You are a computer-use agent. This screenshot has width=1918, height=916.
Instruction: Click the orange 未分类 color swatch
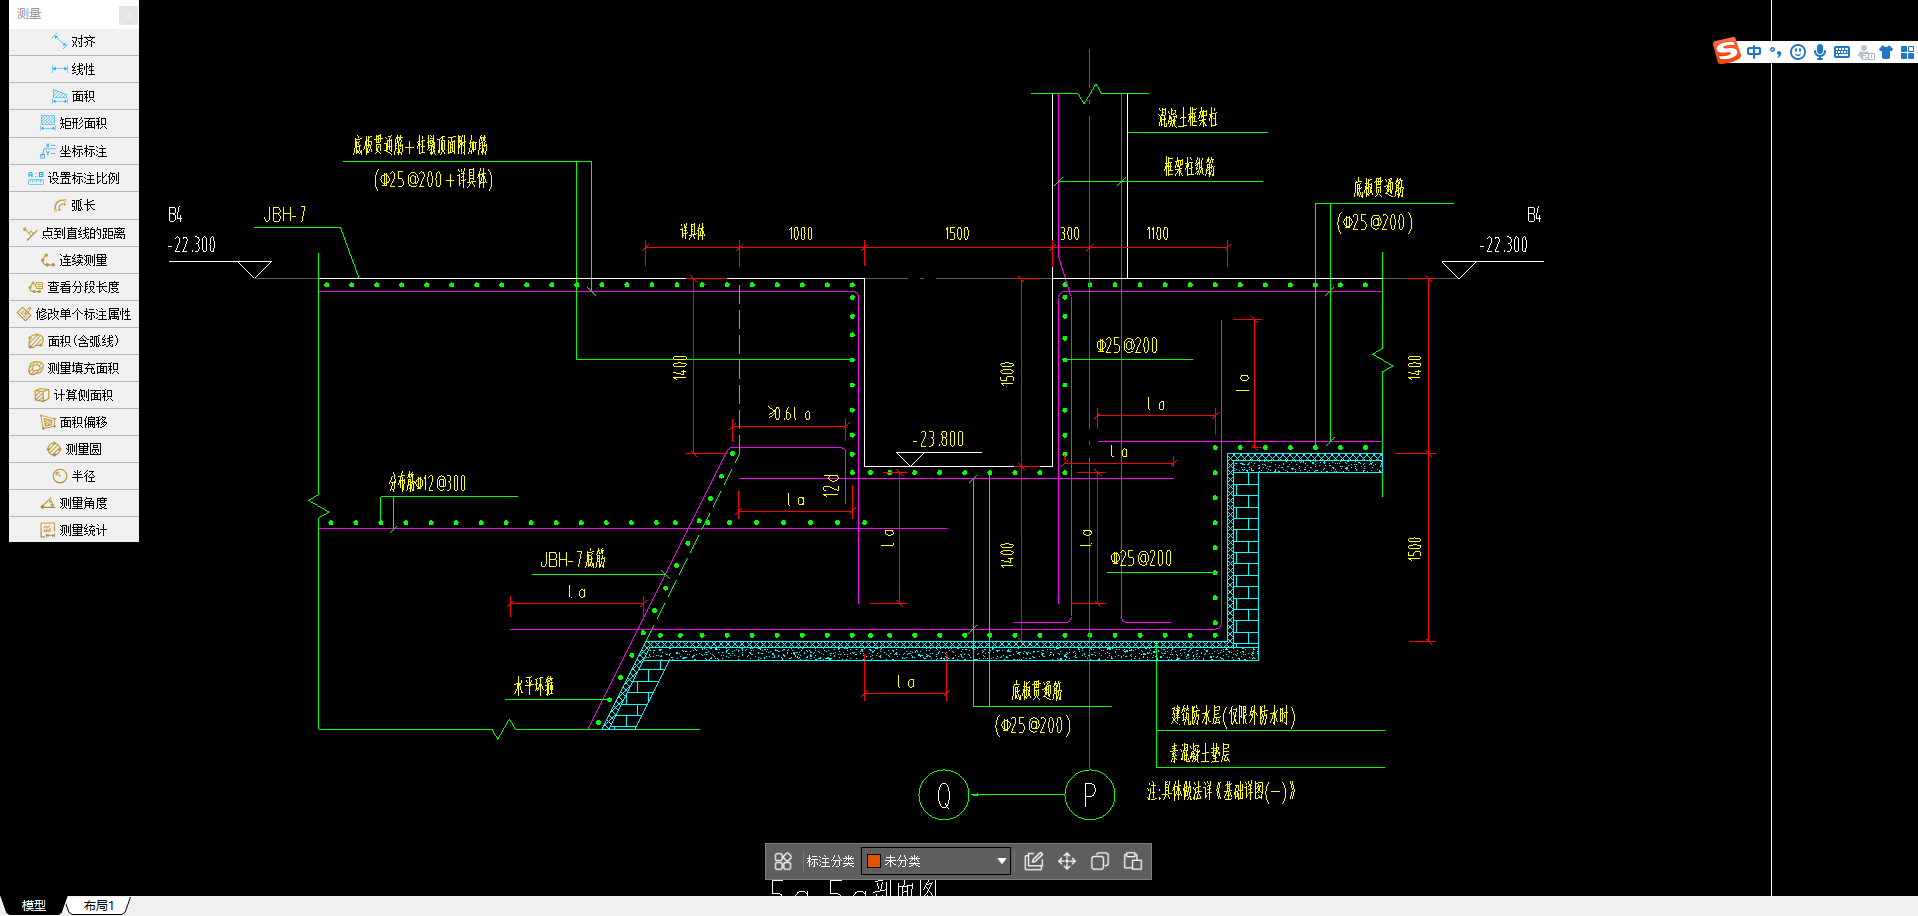873,861
